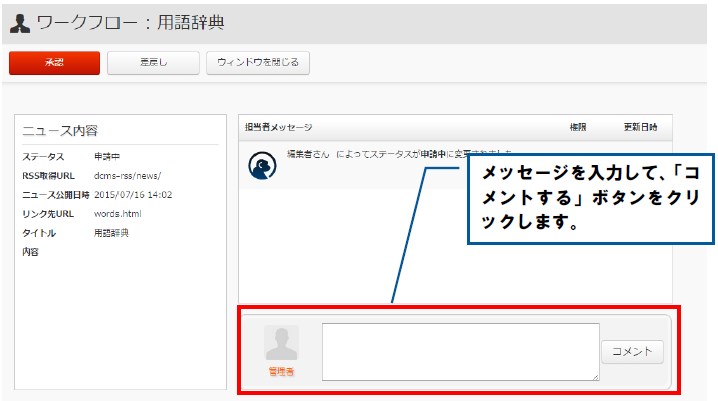Click the date 2015/07/16 14:02
Screen dimensions: 718x401
point(133,195)
